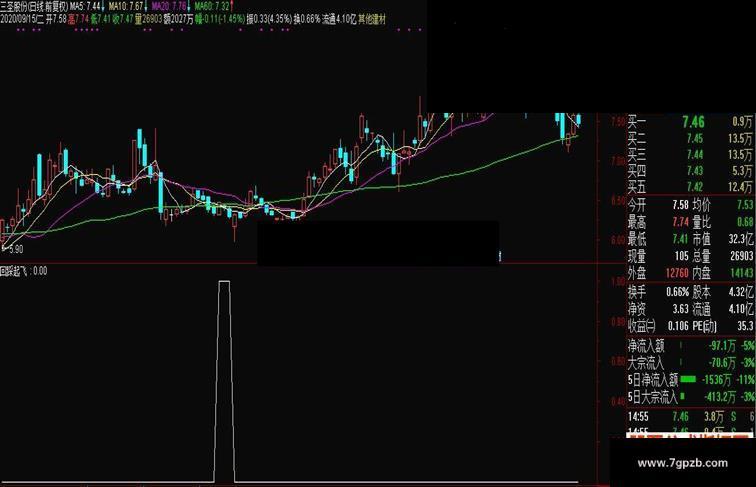Click the white spike in 回踩起飞 indicator

[x=224, y=381]
